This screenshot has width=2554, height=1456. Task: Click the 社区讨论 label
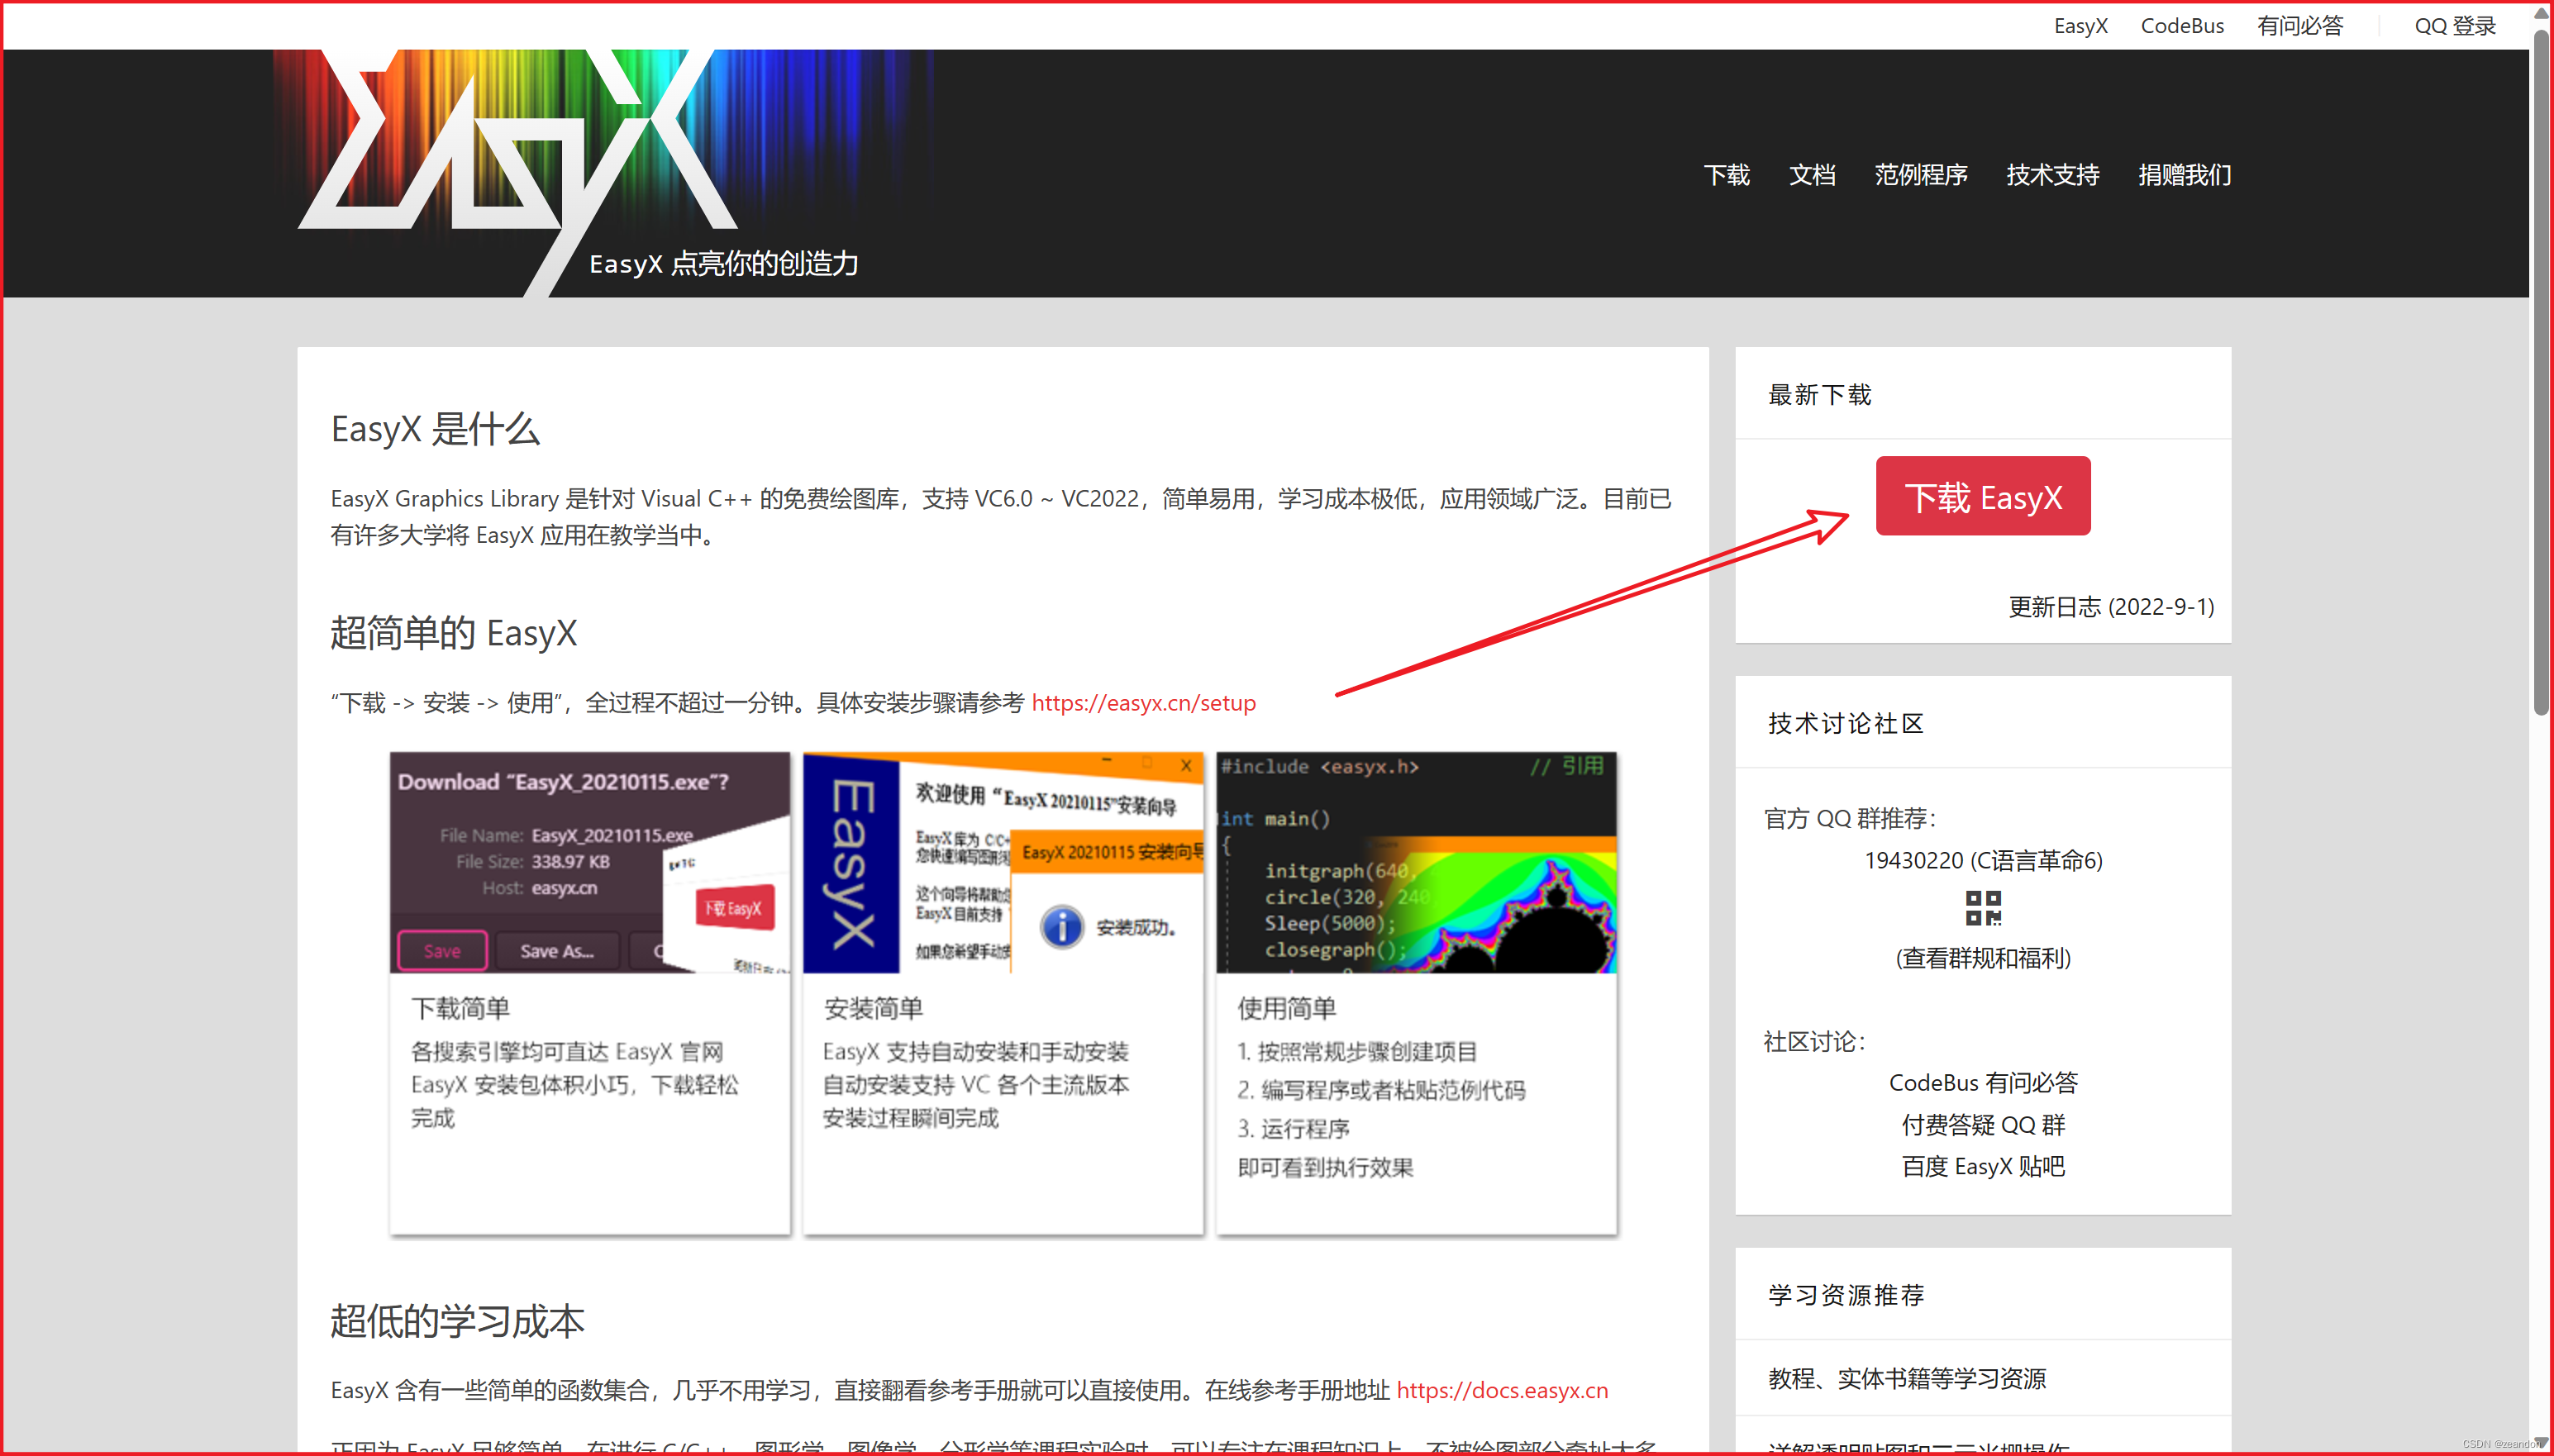pyautogui.click(x=1814, y=1041)
